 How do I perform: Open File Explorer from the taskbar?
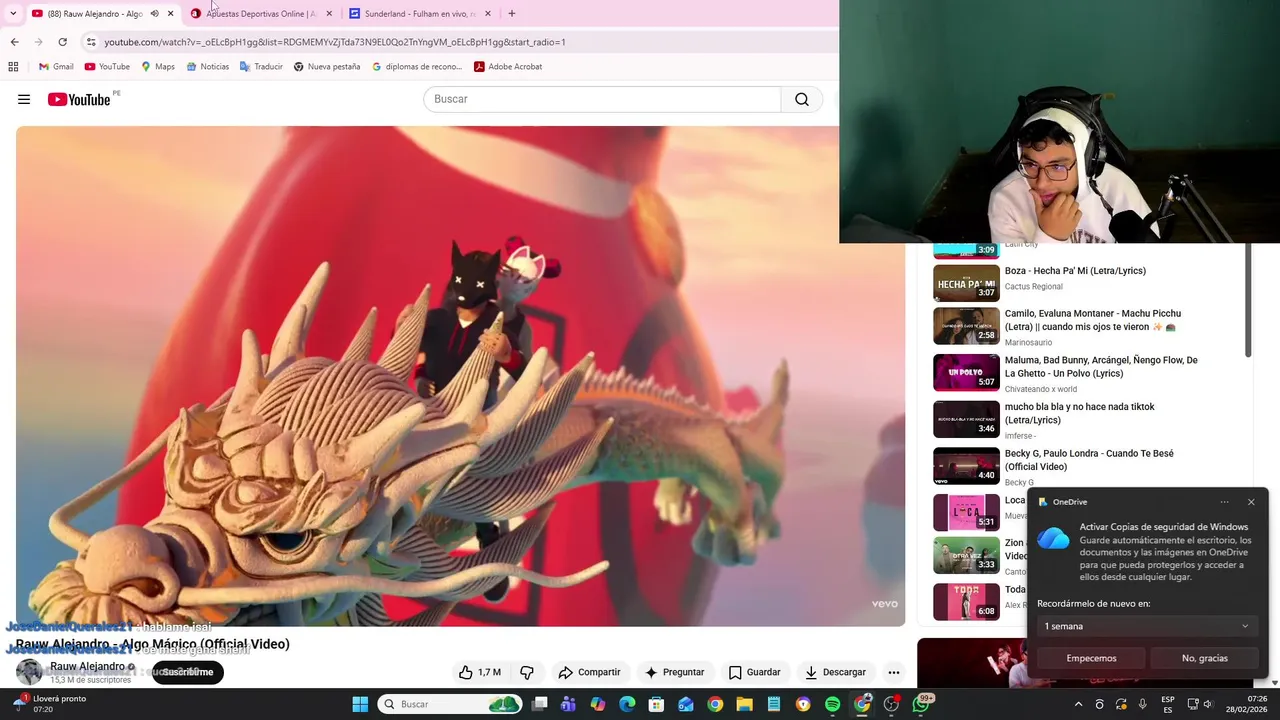coord(744,704)
